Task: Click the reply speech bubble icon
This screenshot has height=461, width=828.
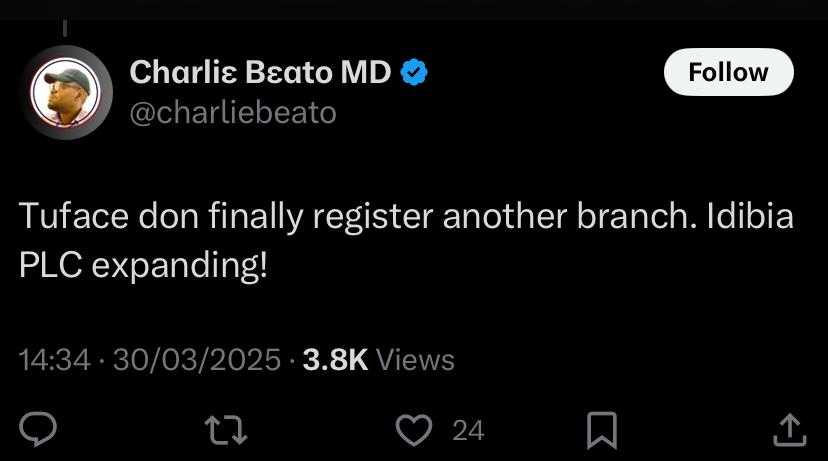Action: coord(38,430)
